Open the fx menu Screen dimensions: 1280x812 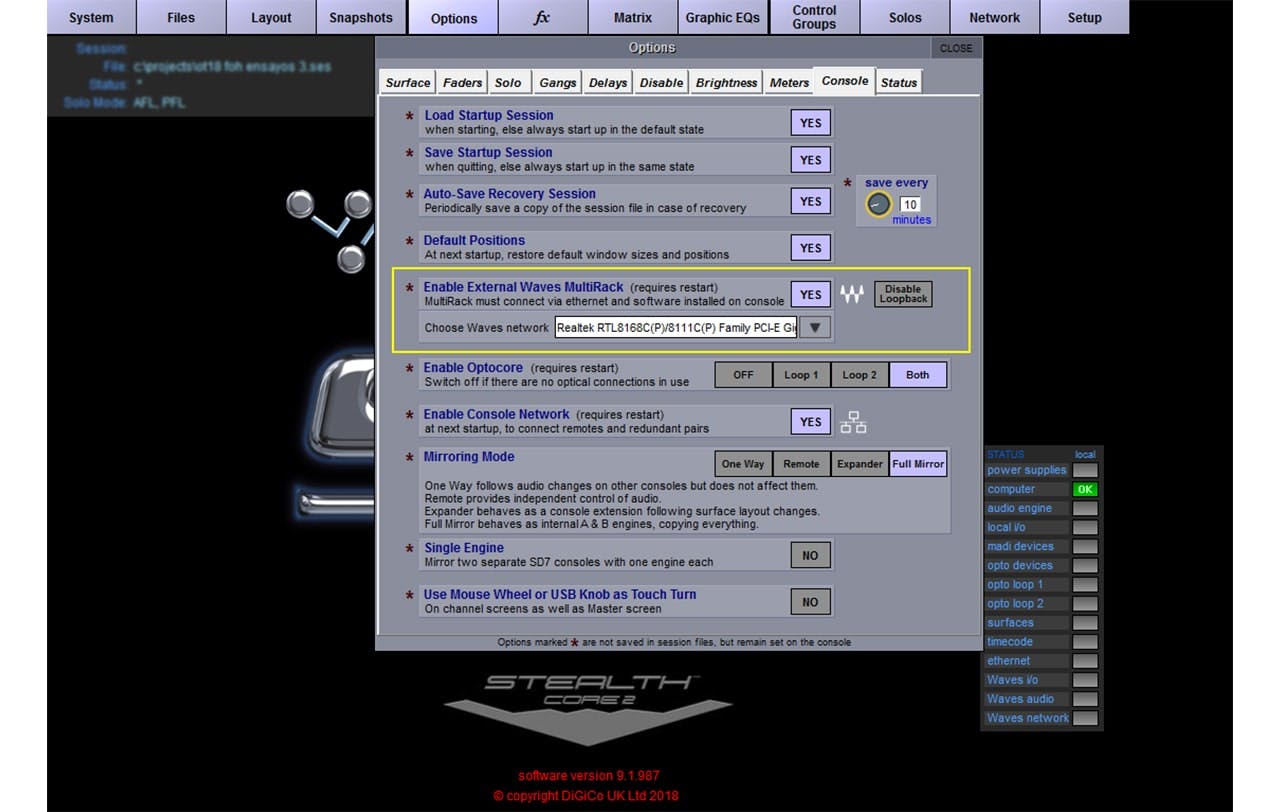541,18
